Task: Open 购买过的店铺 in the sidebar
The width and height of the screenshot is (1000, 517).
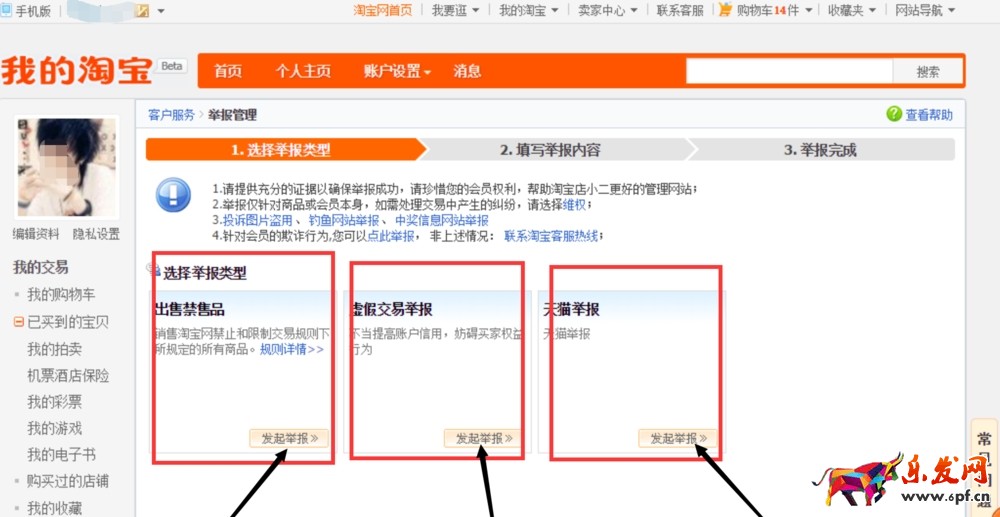Action: pyautogui.click(x=68, y=481)
